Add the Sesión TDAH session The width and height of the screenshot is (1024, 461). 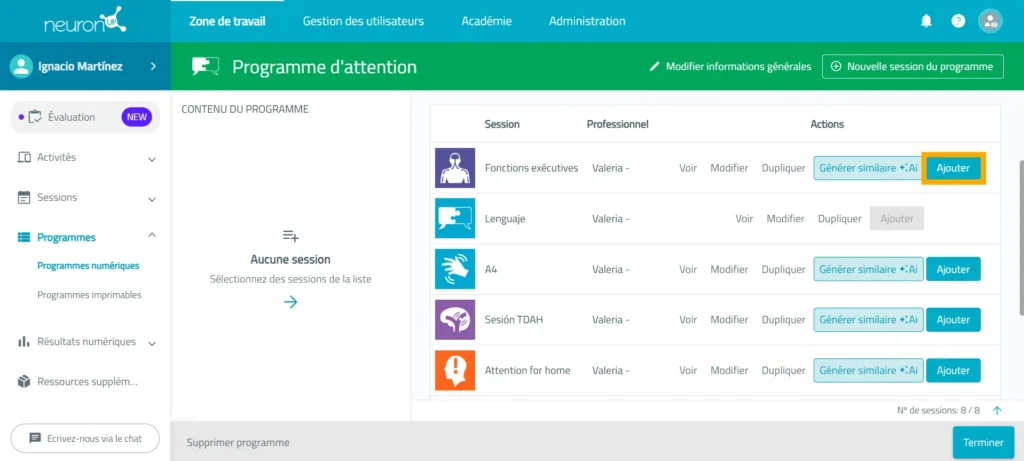click(x=953, y=320)
